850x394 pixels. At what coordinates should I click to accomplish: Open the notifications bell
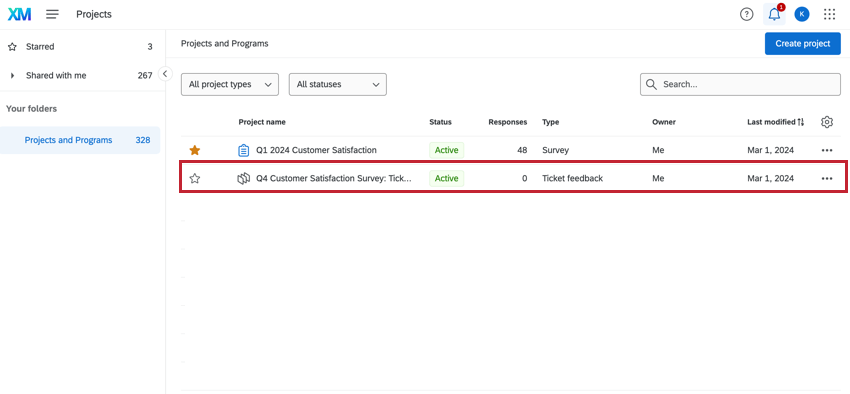click(774, 15)
